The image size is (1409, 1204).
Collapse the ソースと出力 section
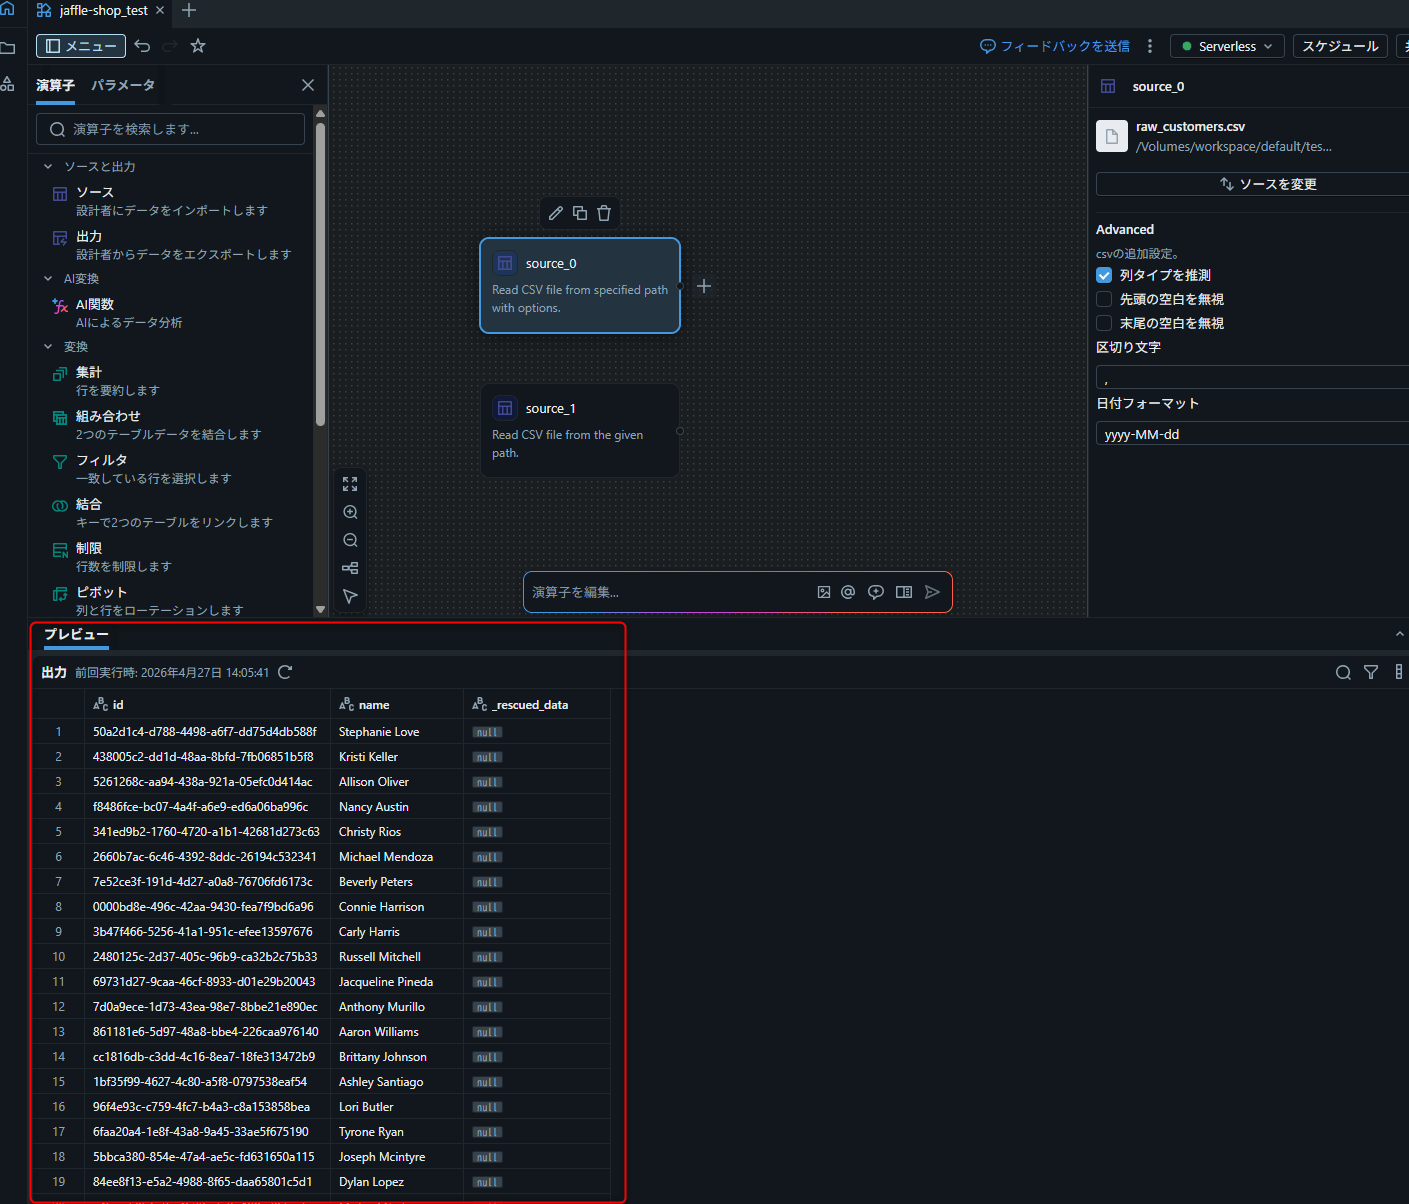(x=48, y=167)
